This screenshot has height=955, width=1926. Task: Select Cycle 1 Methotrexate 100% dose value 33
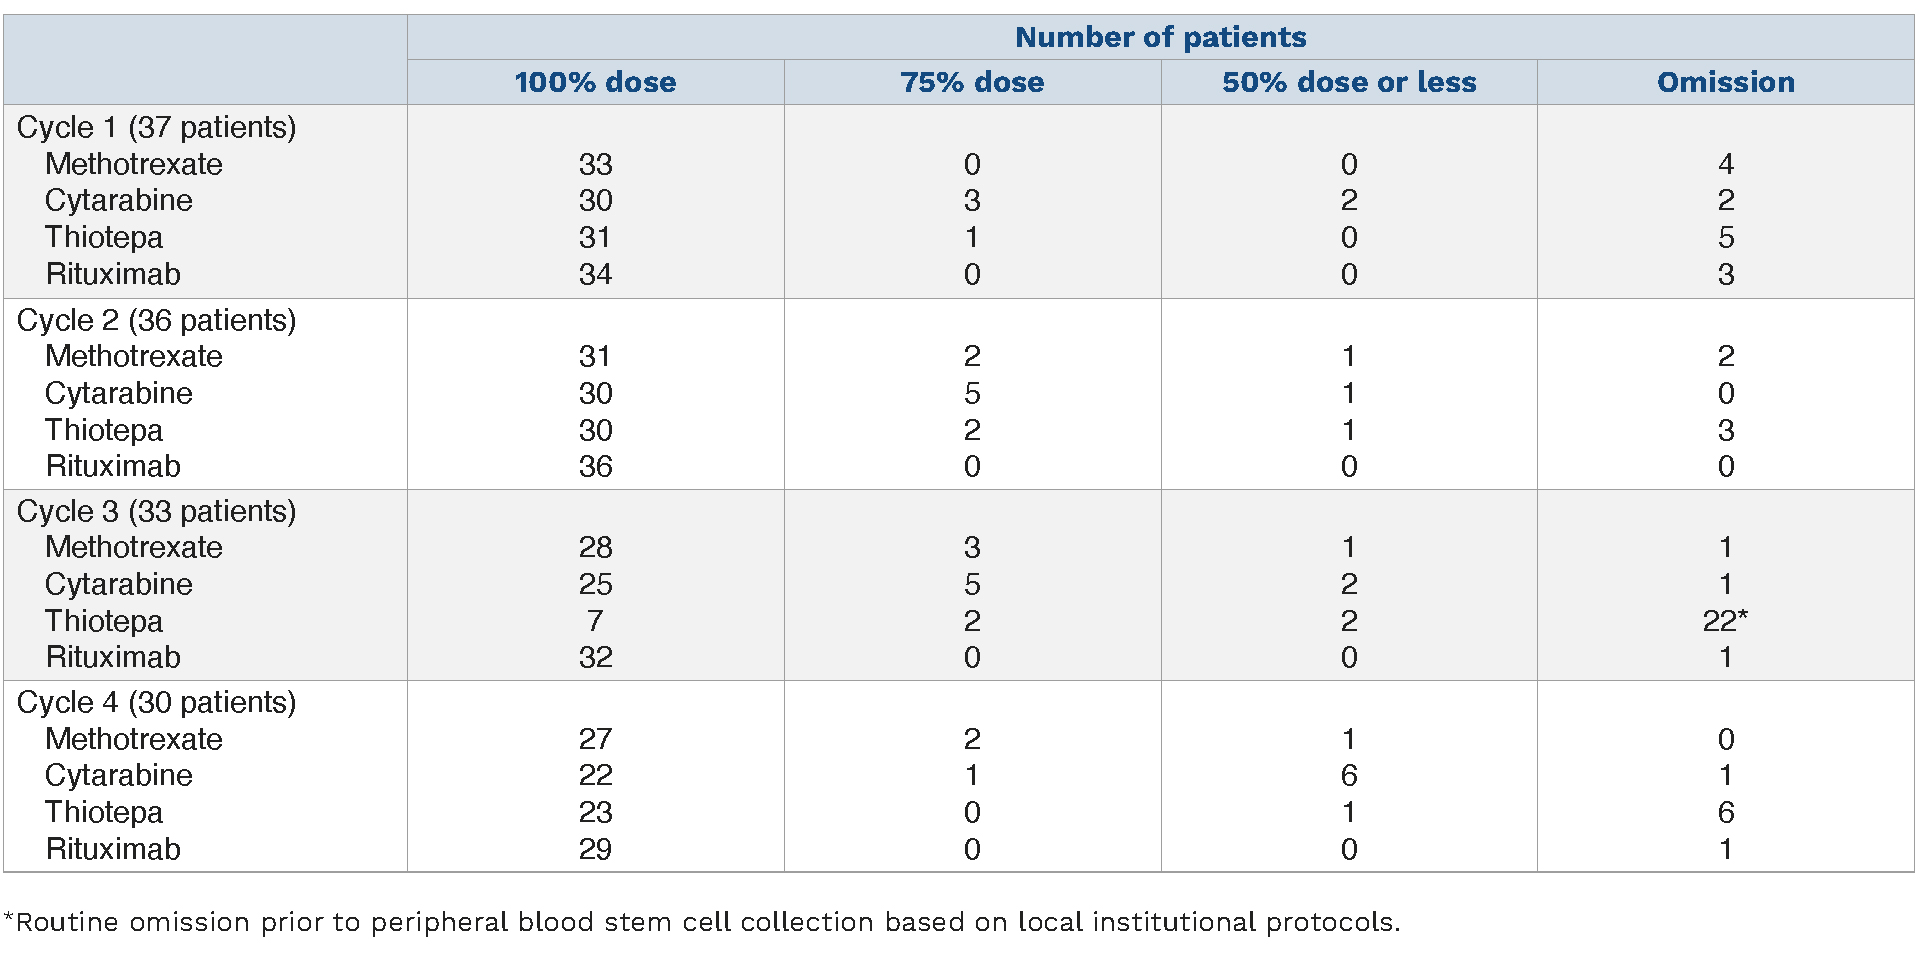(595, 164)
